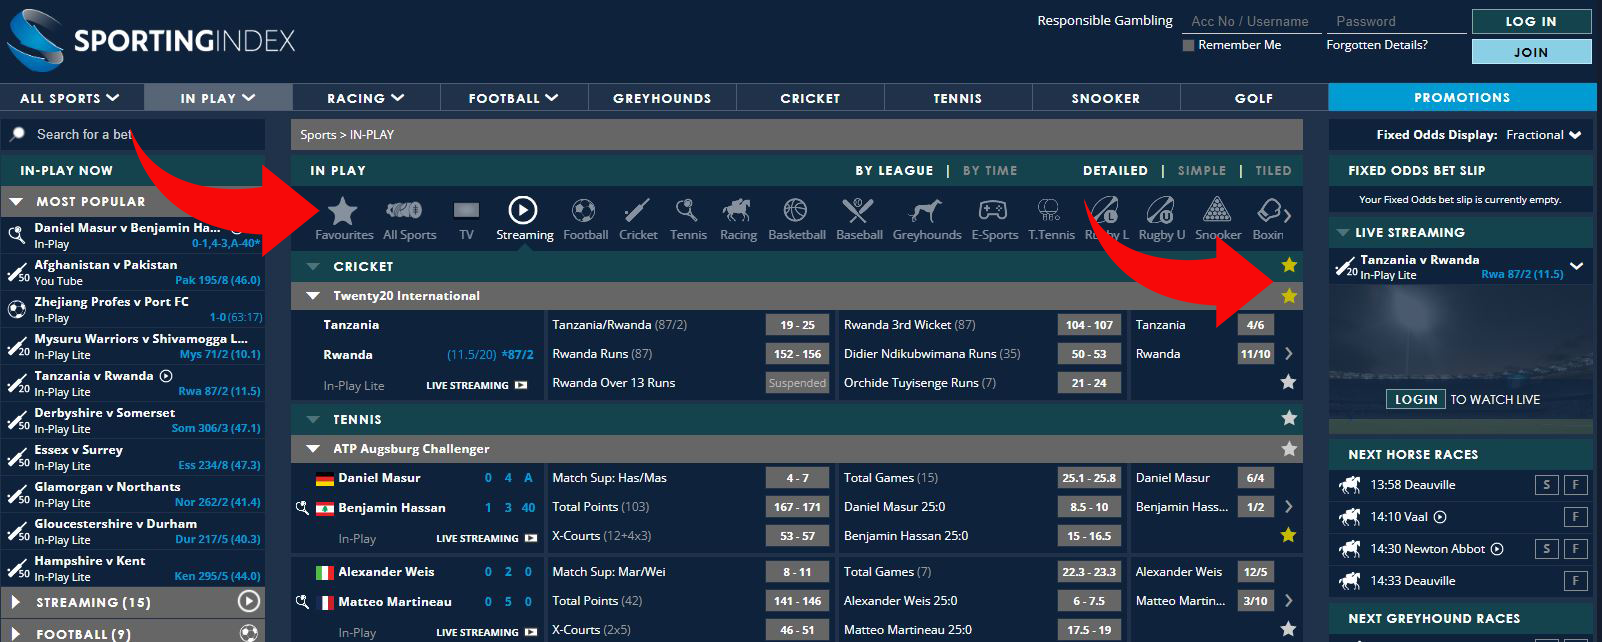Image resolution: width=1602 pixels, height=642 pixels.
Task: Click LOGIN to watch live button
Action: (1416, 399)
